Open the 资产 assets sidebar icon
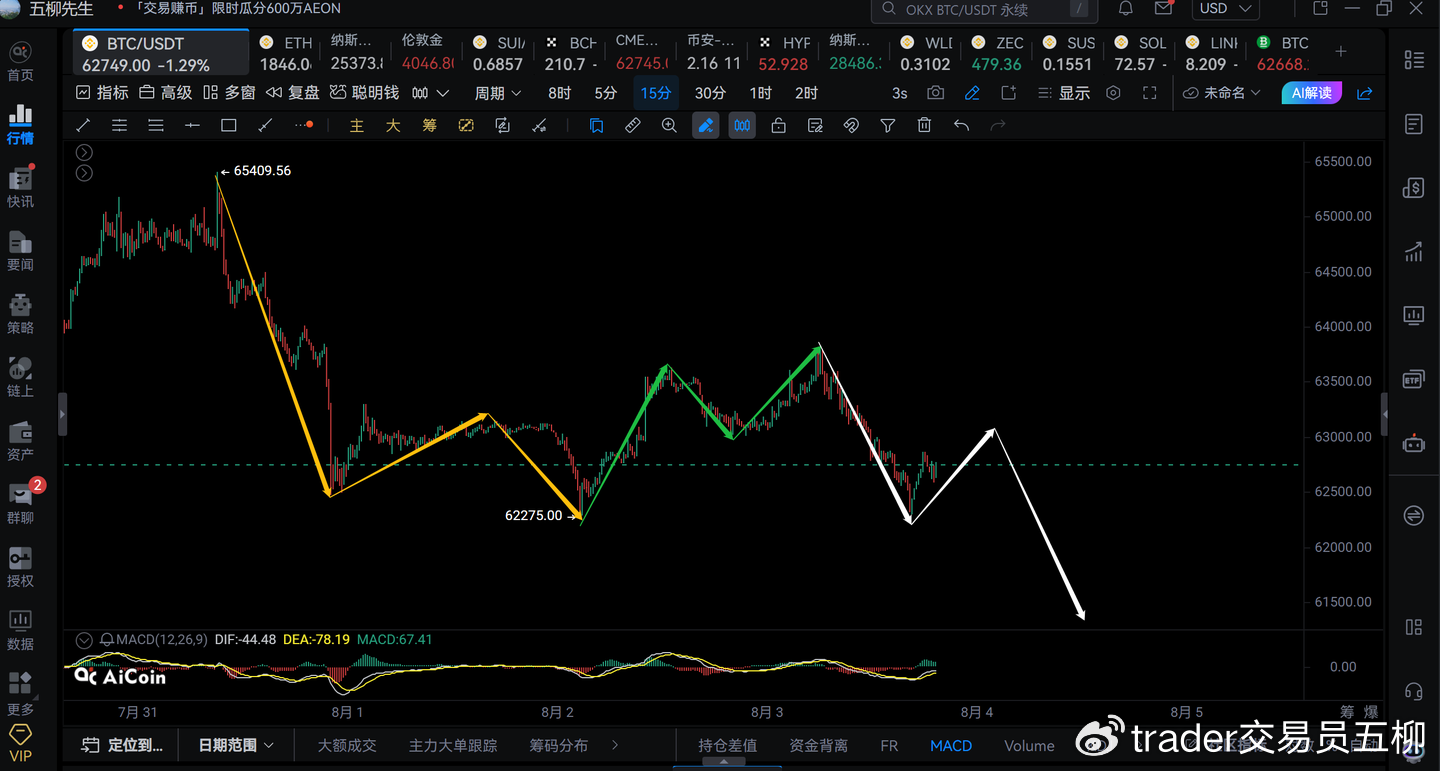Image resolution: width=1440 pixels, height=771 pixels. point(20,441)
